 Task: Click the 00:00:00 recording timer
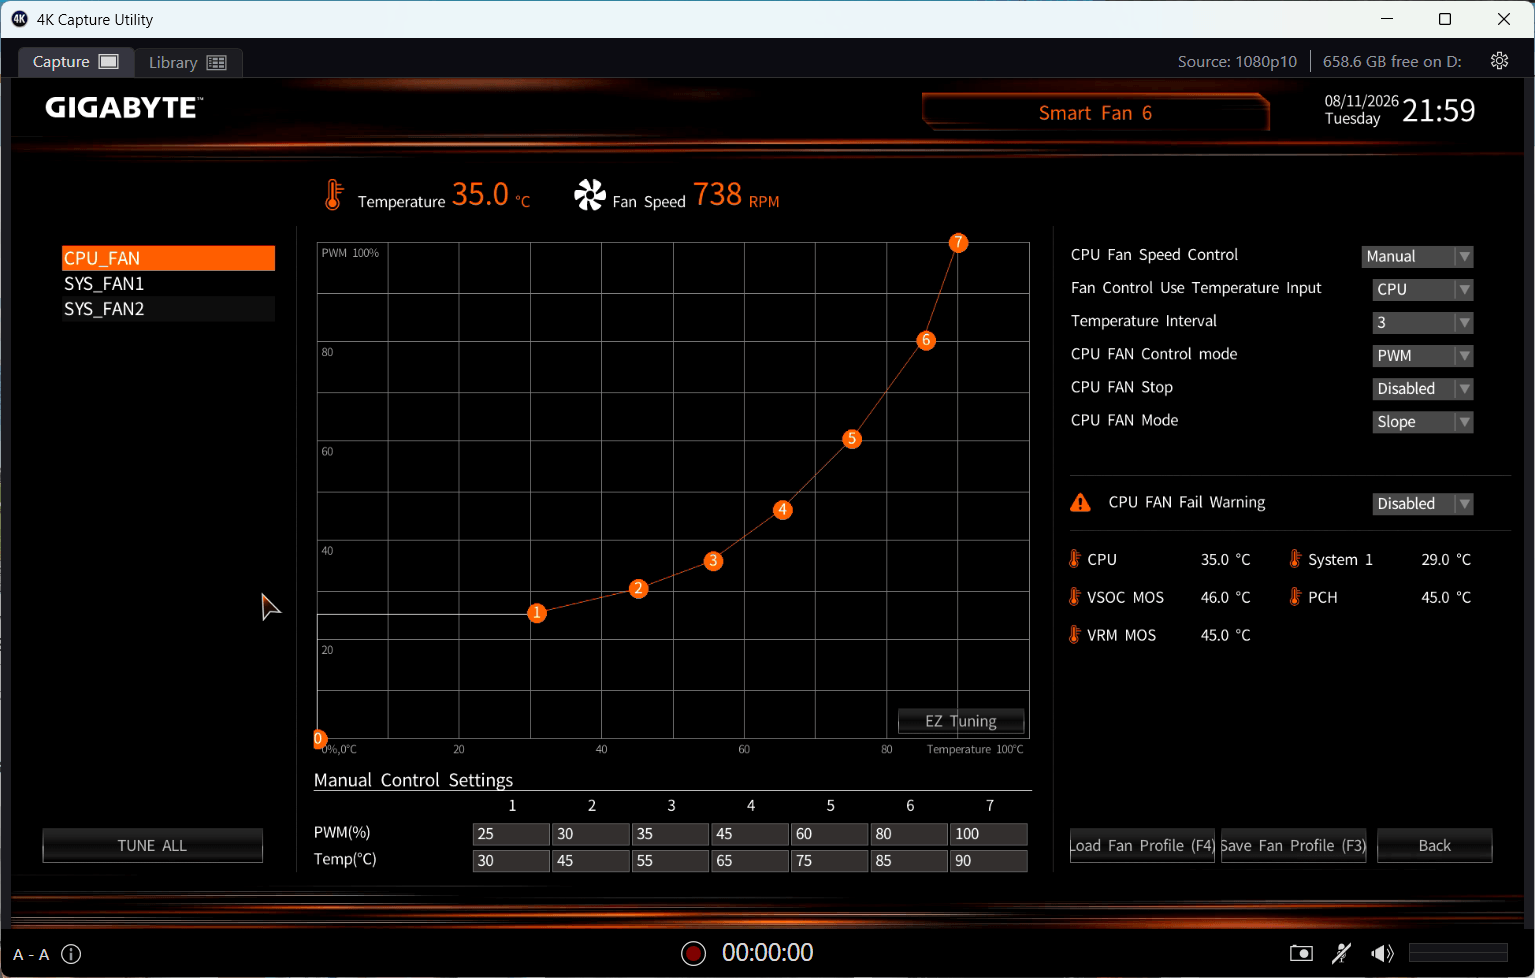point(768,953)
